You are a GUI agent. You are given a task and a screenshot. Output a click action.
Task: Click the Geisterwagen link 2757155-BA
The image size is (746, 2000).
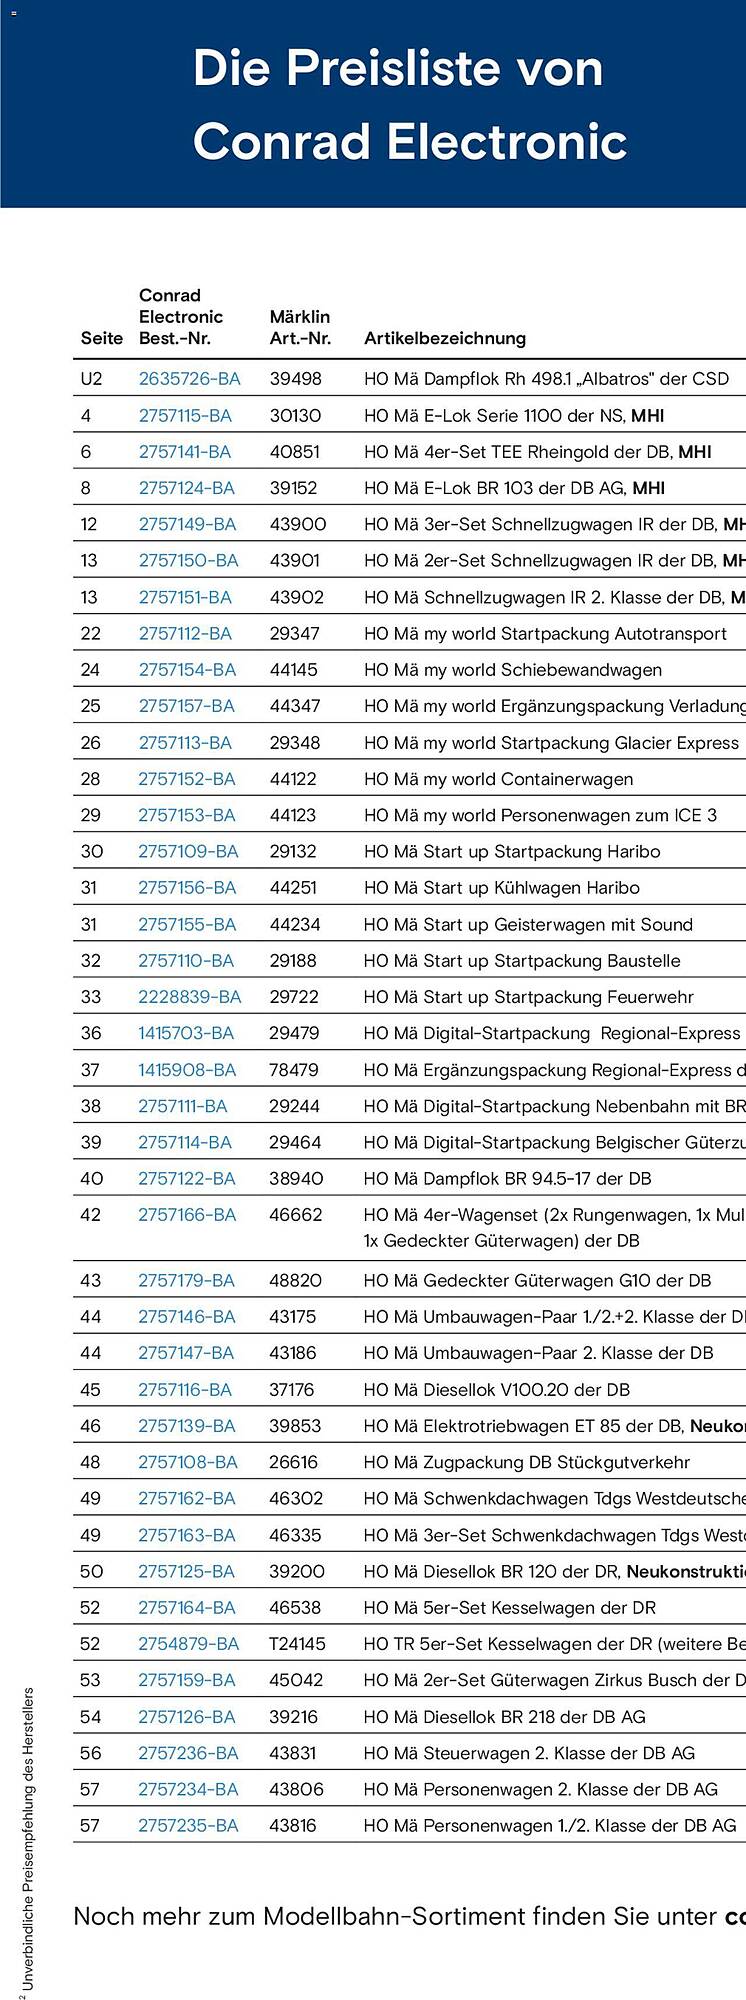[x=187, y=924]
